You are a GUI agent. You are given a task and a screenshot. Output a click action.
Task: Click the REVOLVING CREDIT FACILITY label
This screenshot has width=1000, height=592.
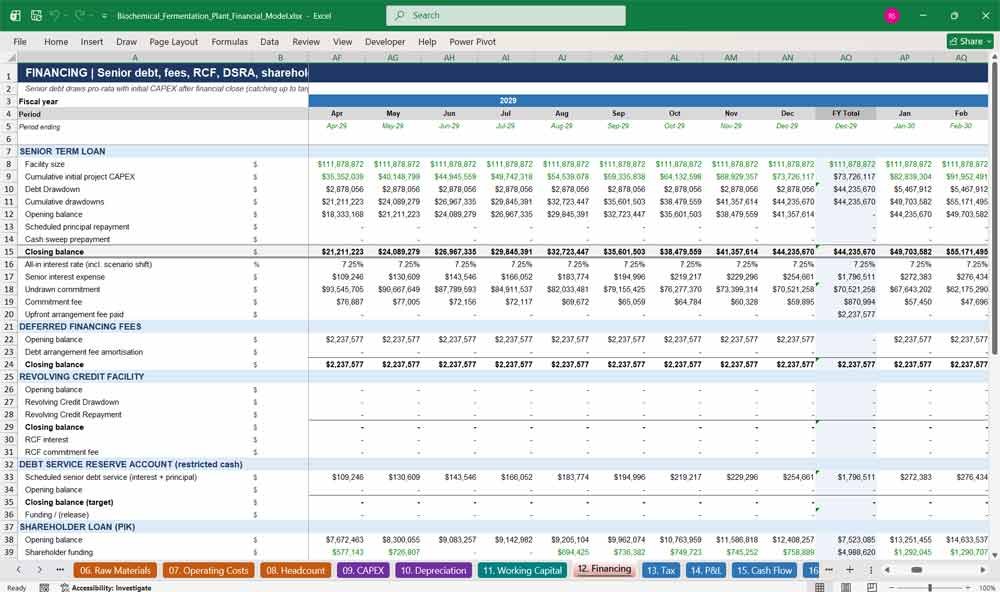[82, 377]
